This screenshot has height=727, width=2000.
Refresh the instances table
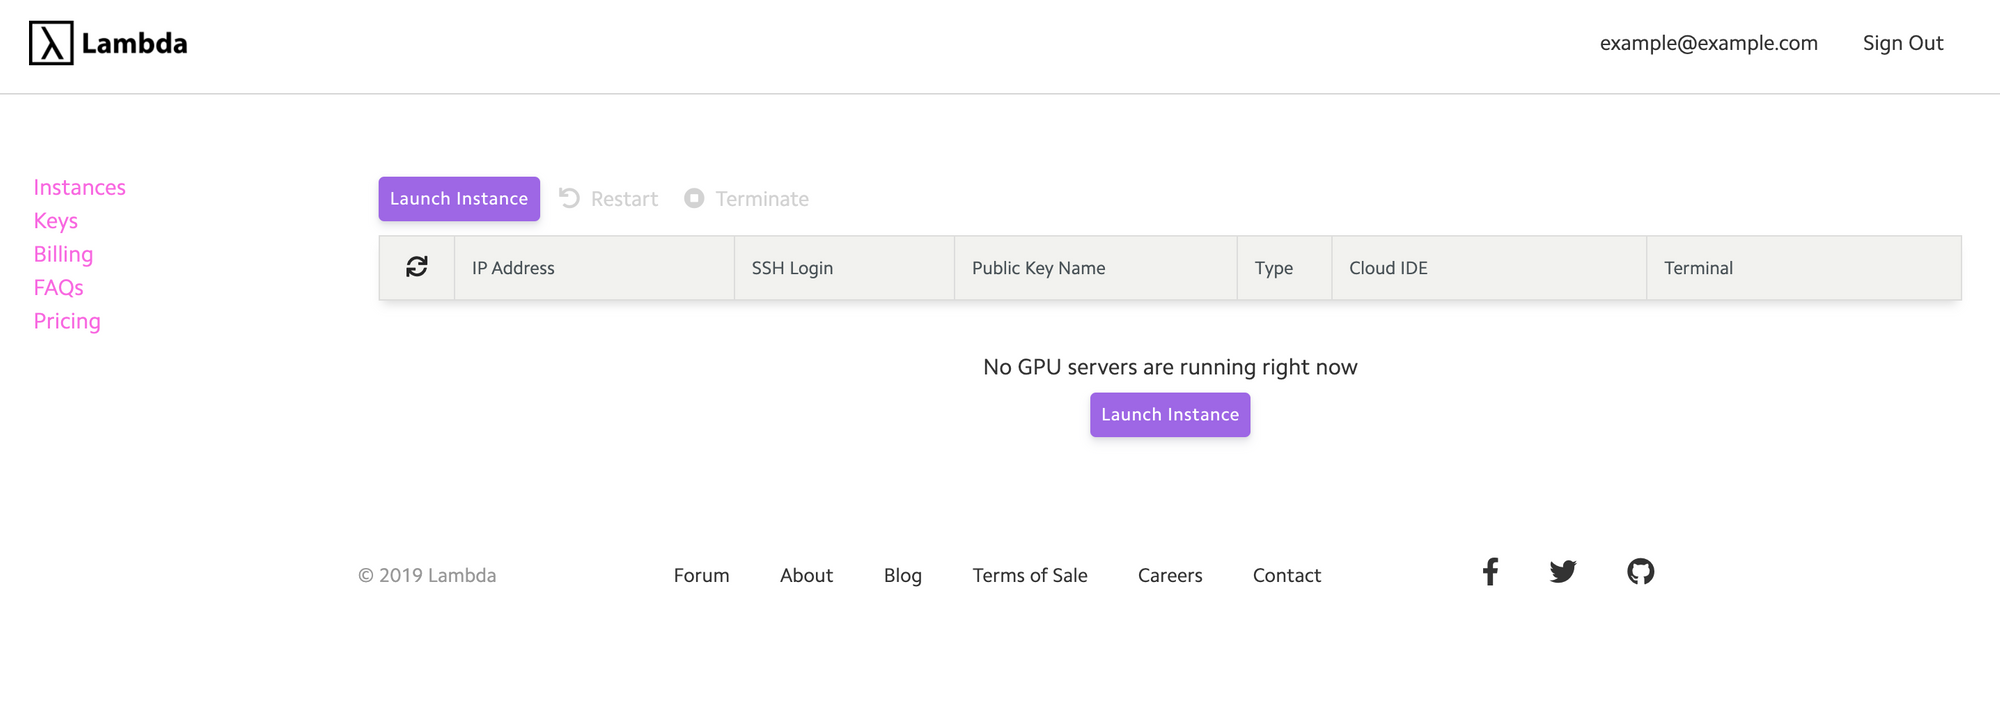(x=417, y=267)
